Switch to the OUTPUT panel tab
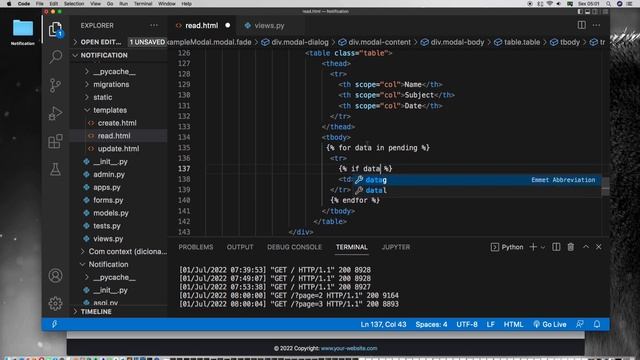 (x=240, y=247)
